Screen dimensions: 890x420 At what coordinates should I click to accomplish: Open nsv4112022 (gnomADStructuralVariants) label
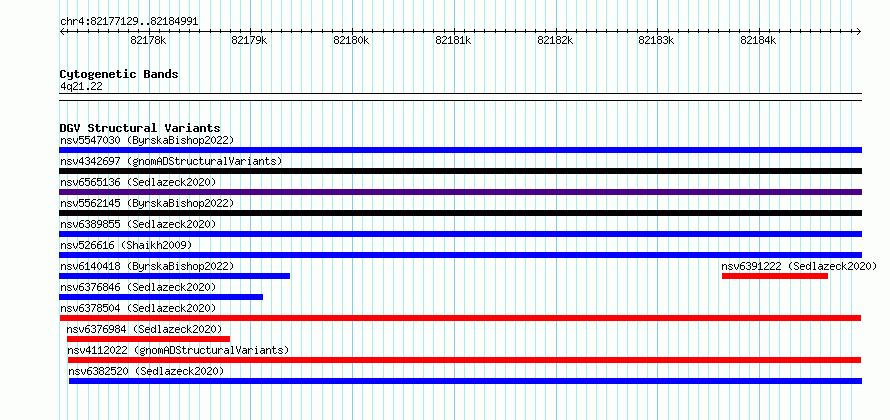(178, 350)
